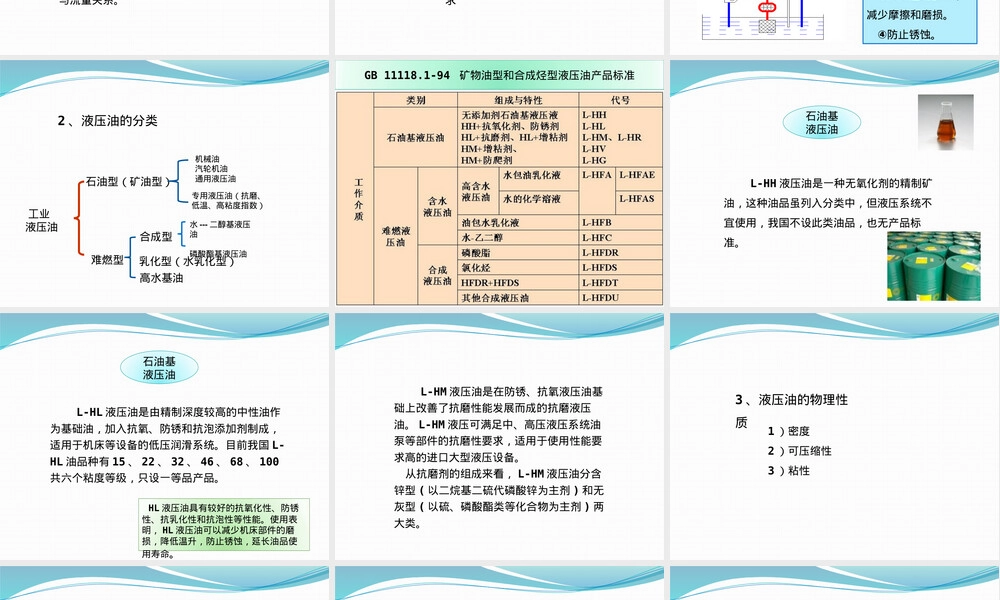Click the 难燃液压油 table cell
Image resolution: width=1000 pixels, height=600 pixels.
coord(395,236)
